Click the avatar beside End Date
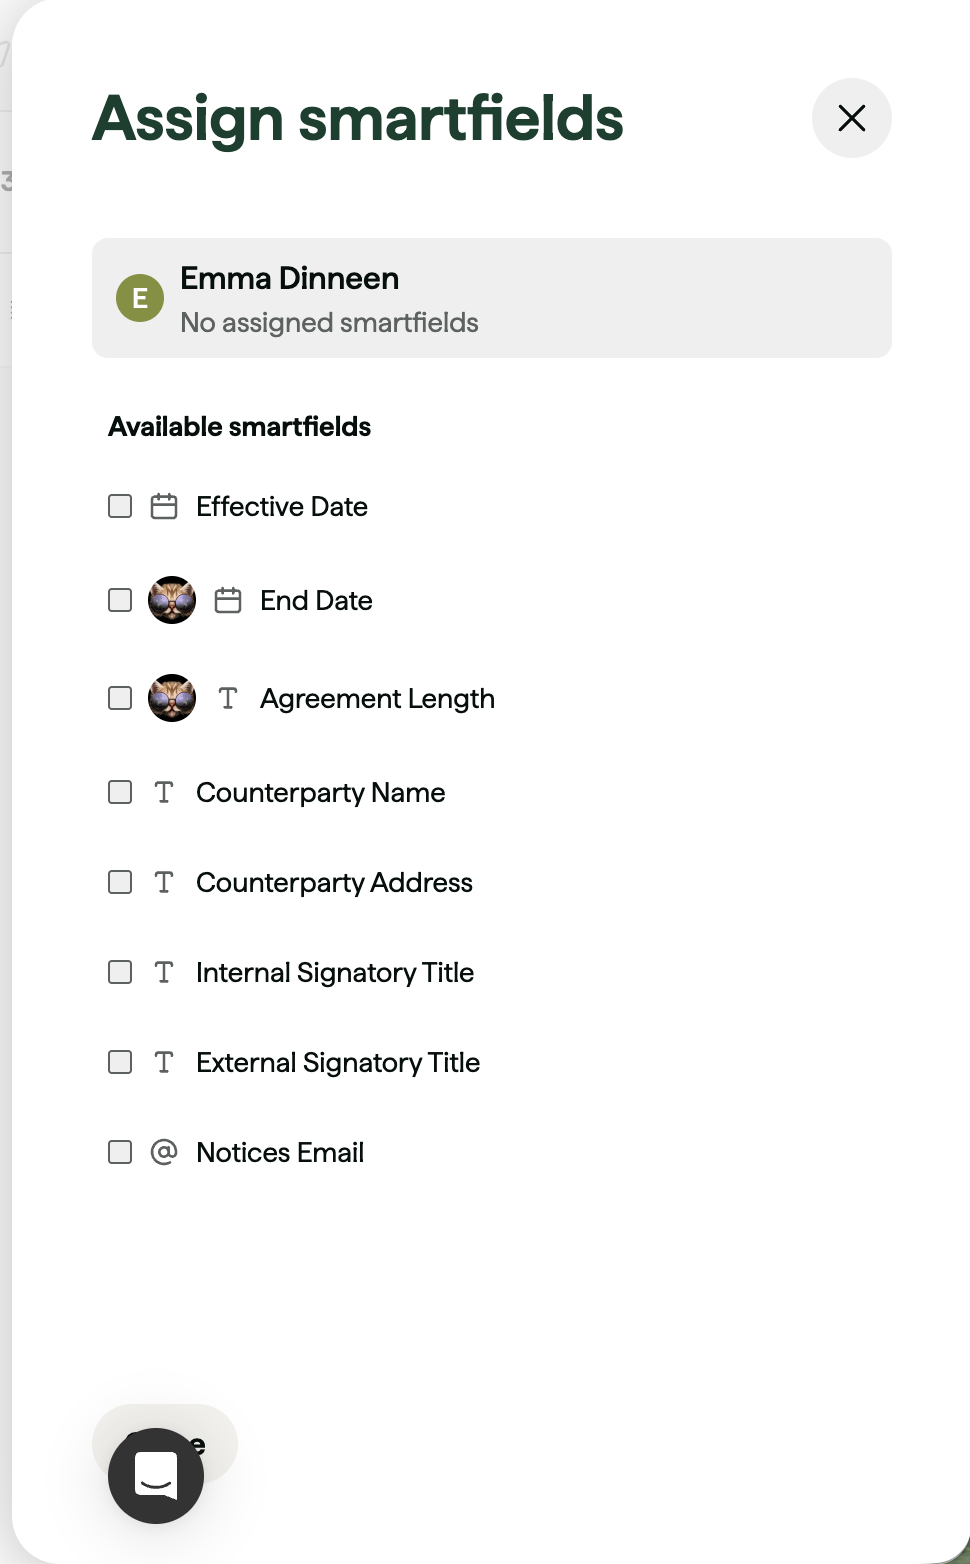The width and height of the screenshot is (970, 1564). coord(172,600)
